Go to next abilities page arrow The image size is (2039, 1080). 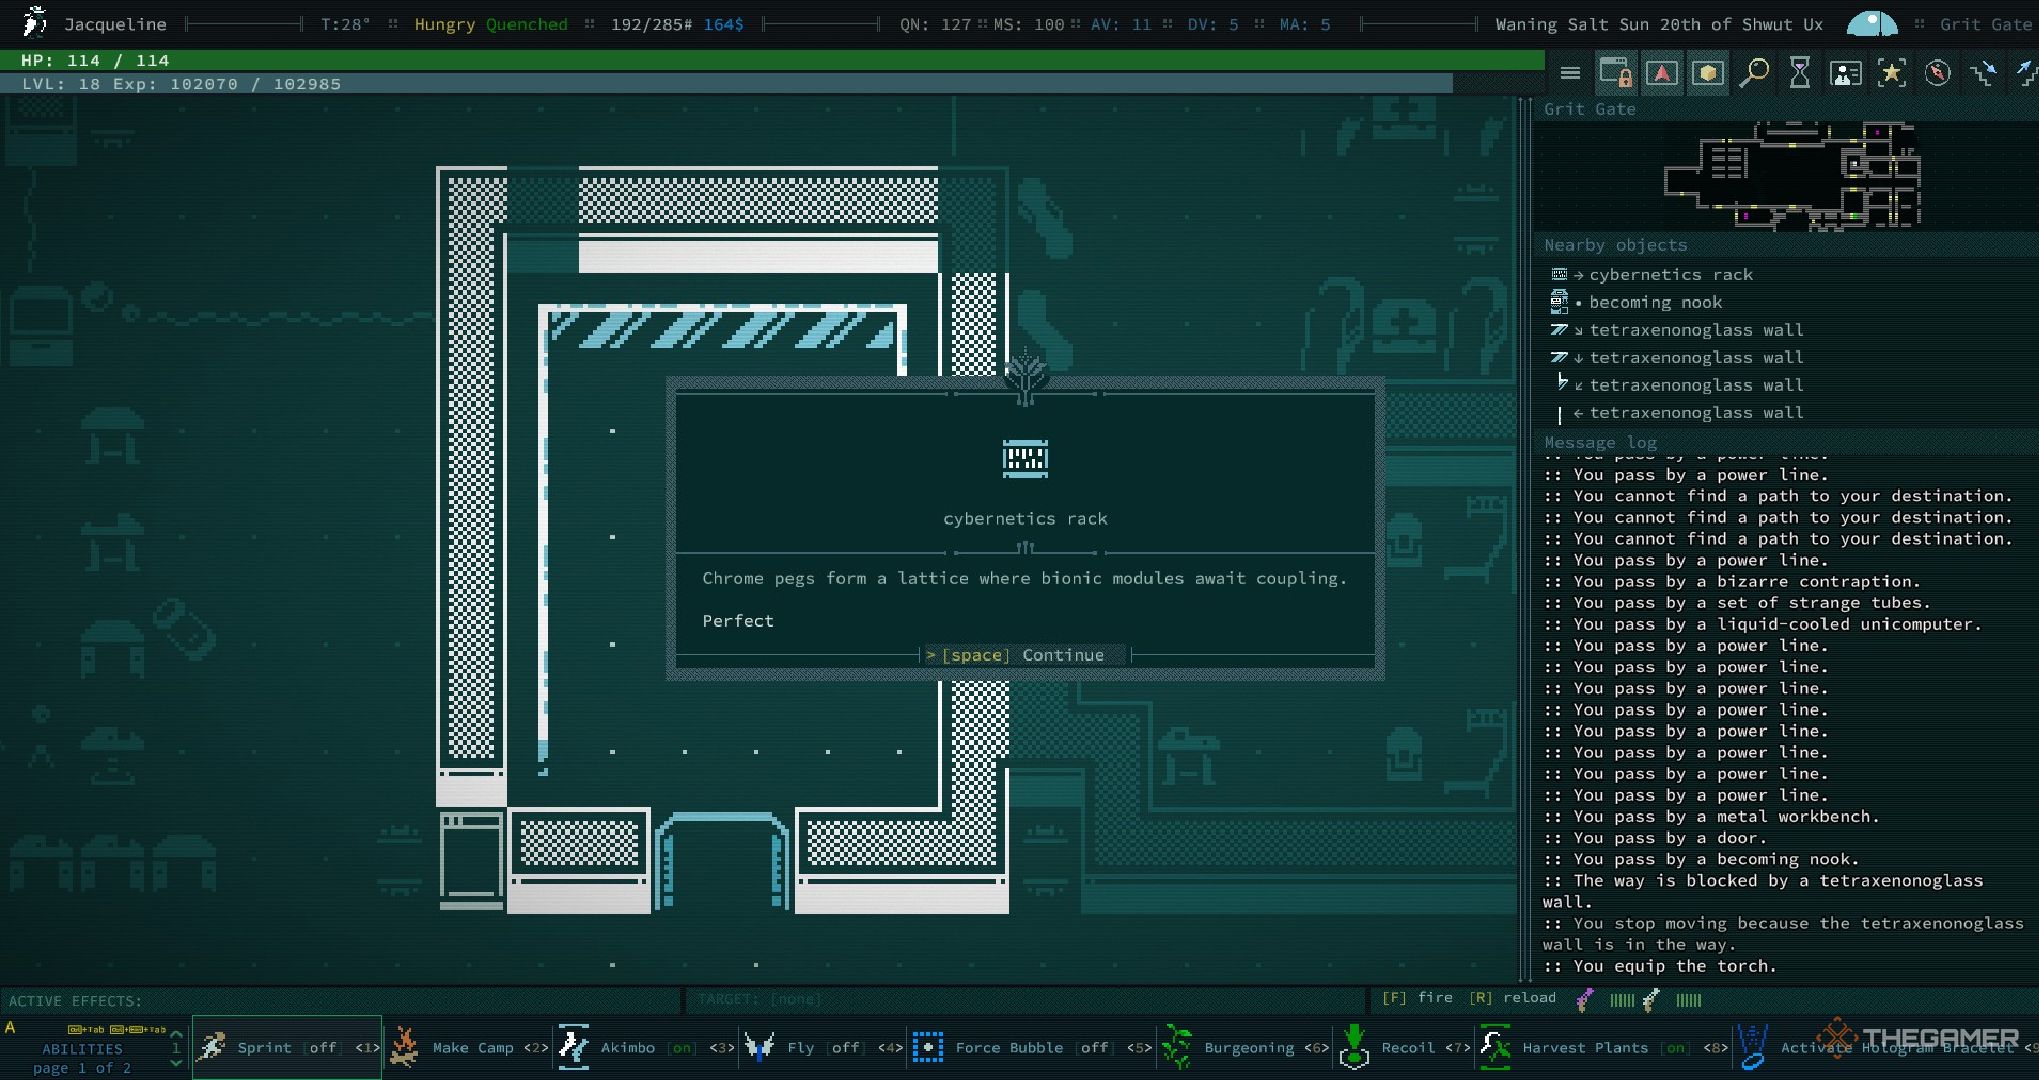[176, 1063]
